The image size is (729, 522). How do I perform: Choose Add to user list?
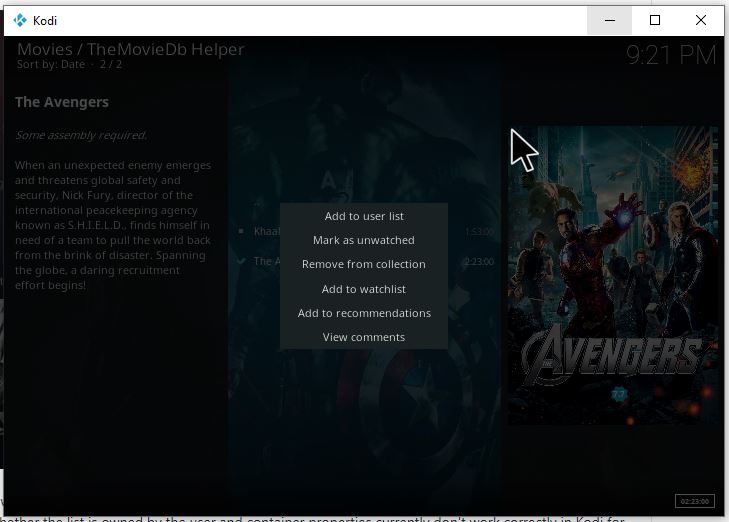364,216
